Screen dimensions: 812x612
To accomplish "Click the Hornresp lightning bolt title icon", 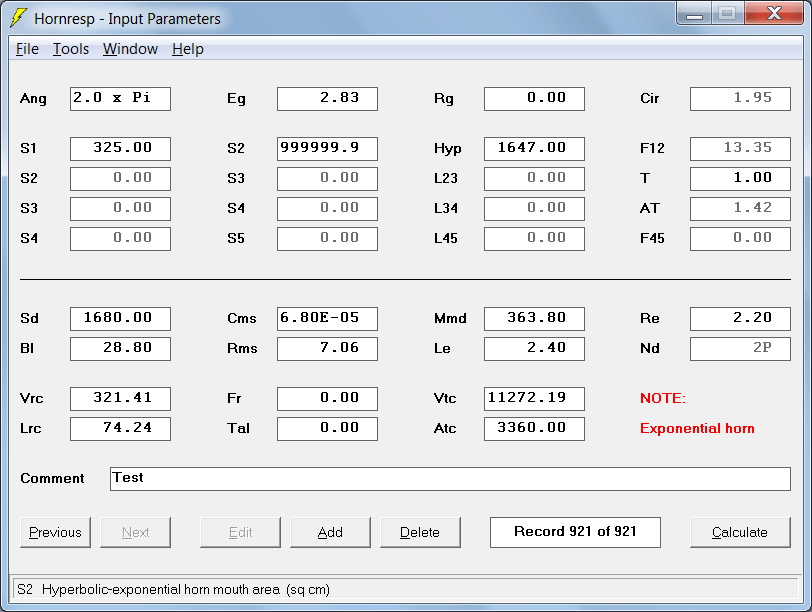I will coord(18,18).
